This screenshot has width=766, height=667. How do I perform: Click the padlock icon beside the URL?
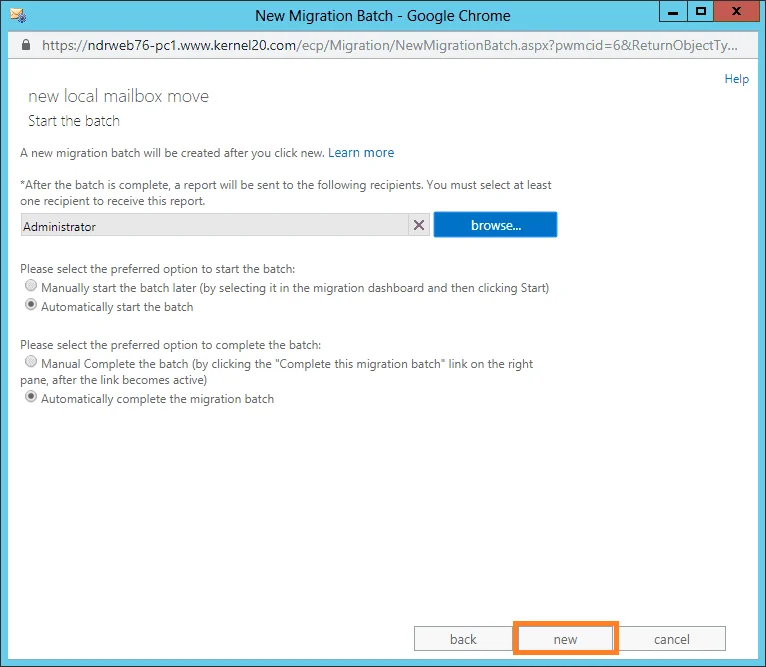click(25, 46)
